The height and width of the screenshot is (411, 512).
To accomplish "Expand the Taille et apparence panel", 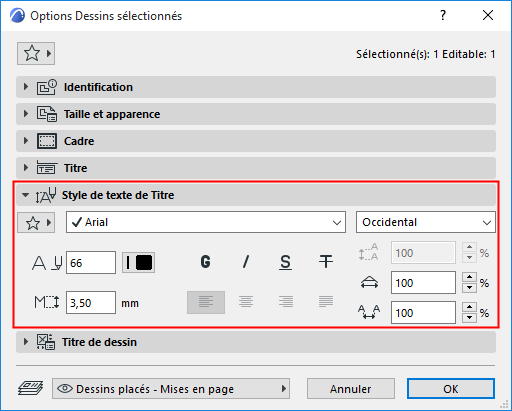I will point(256,114).
